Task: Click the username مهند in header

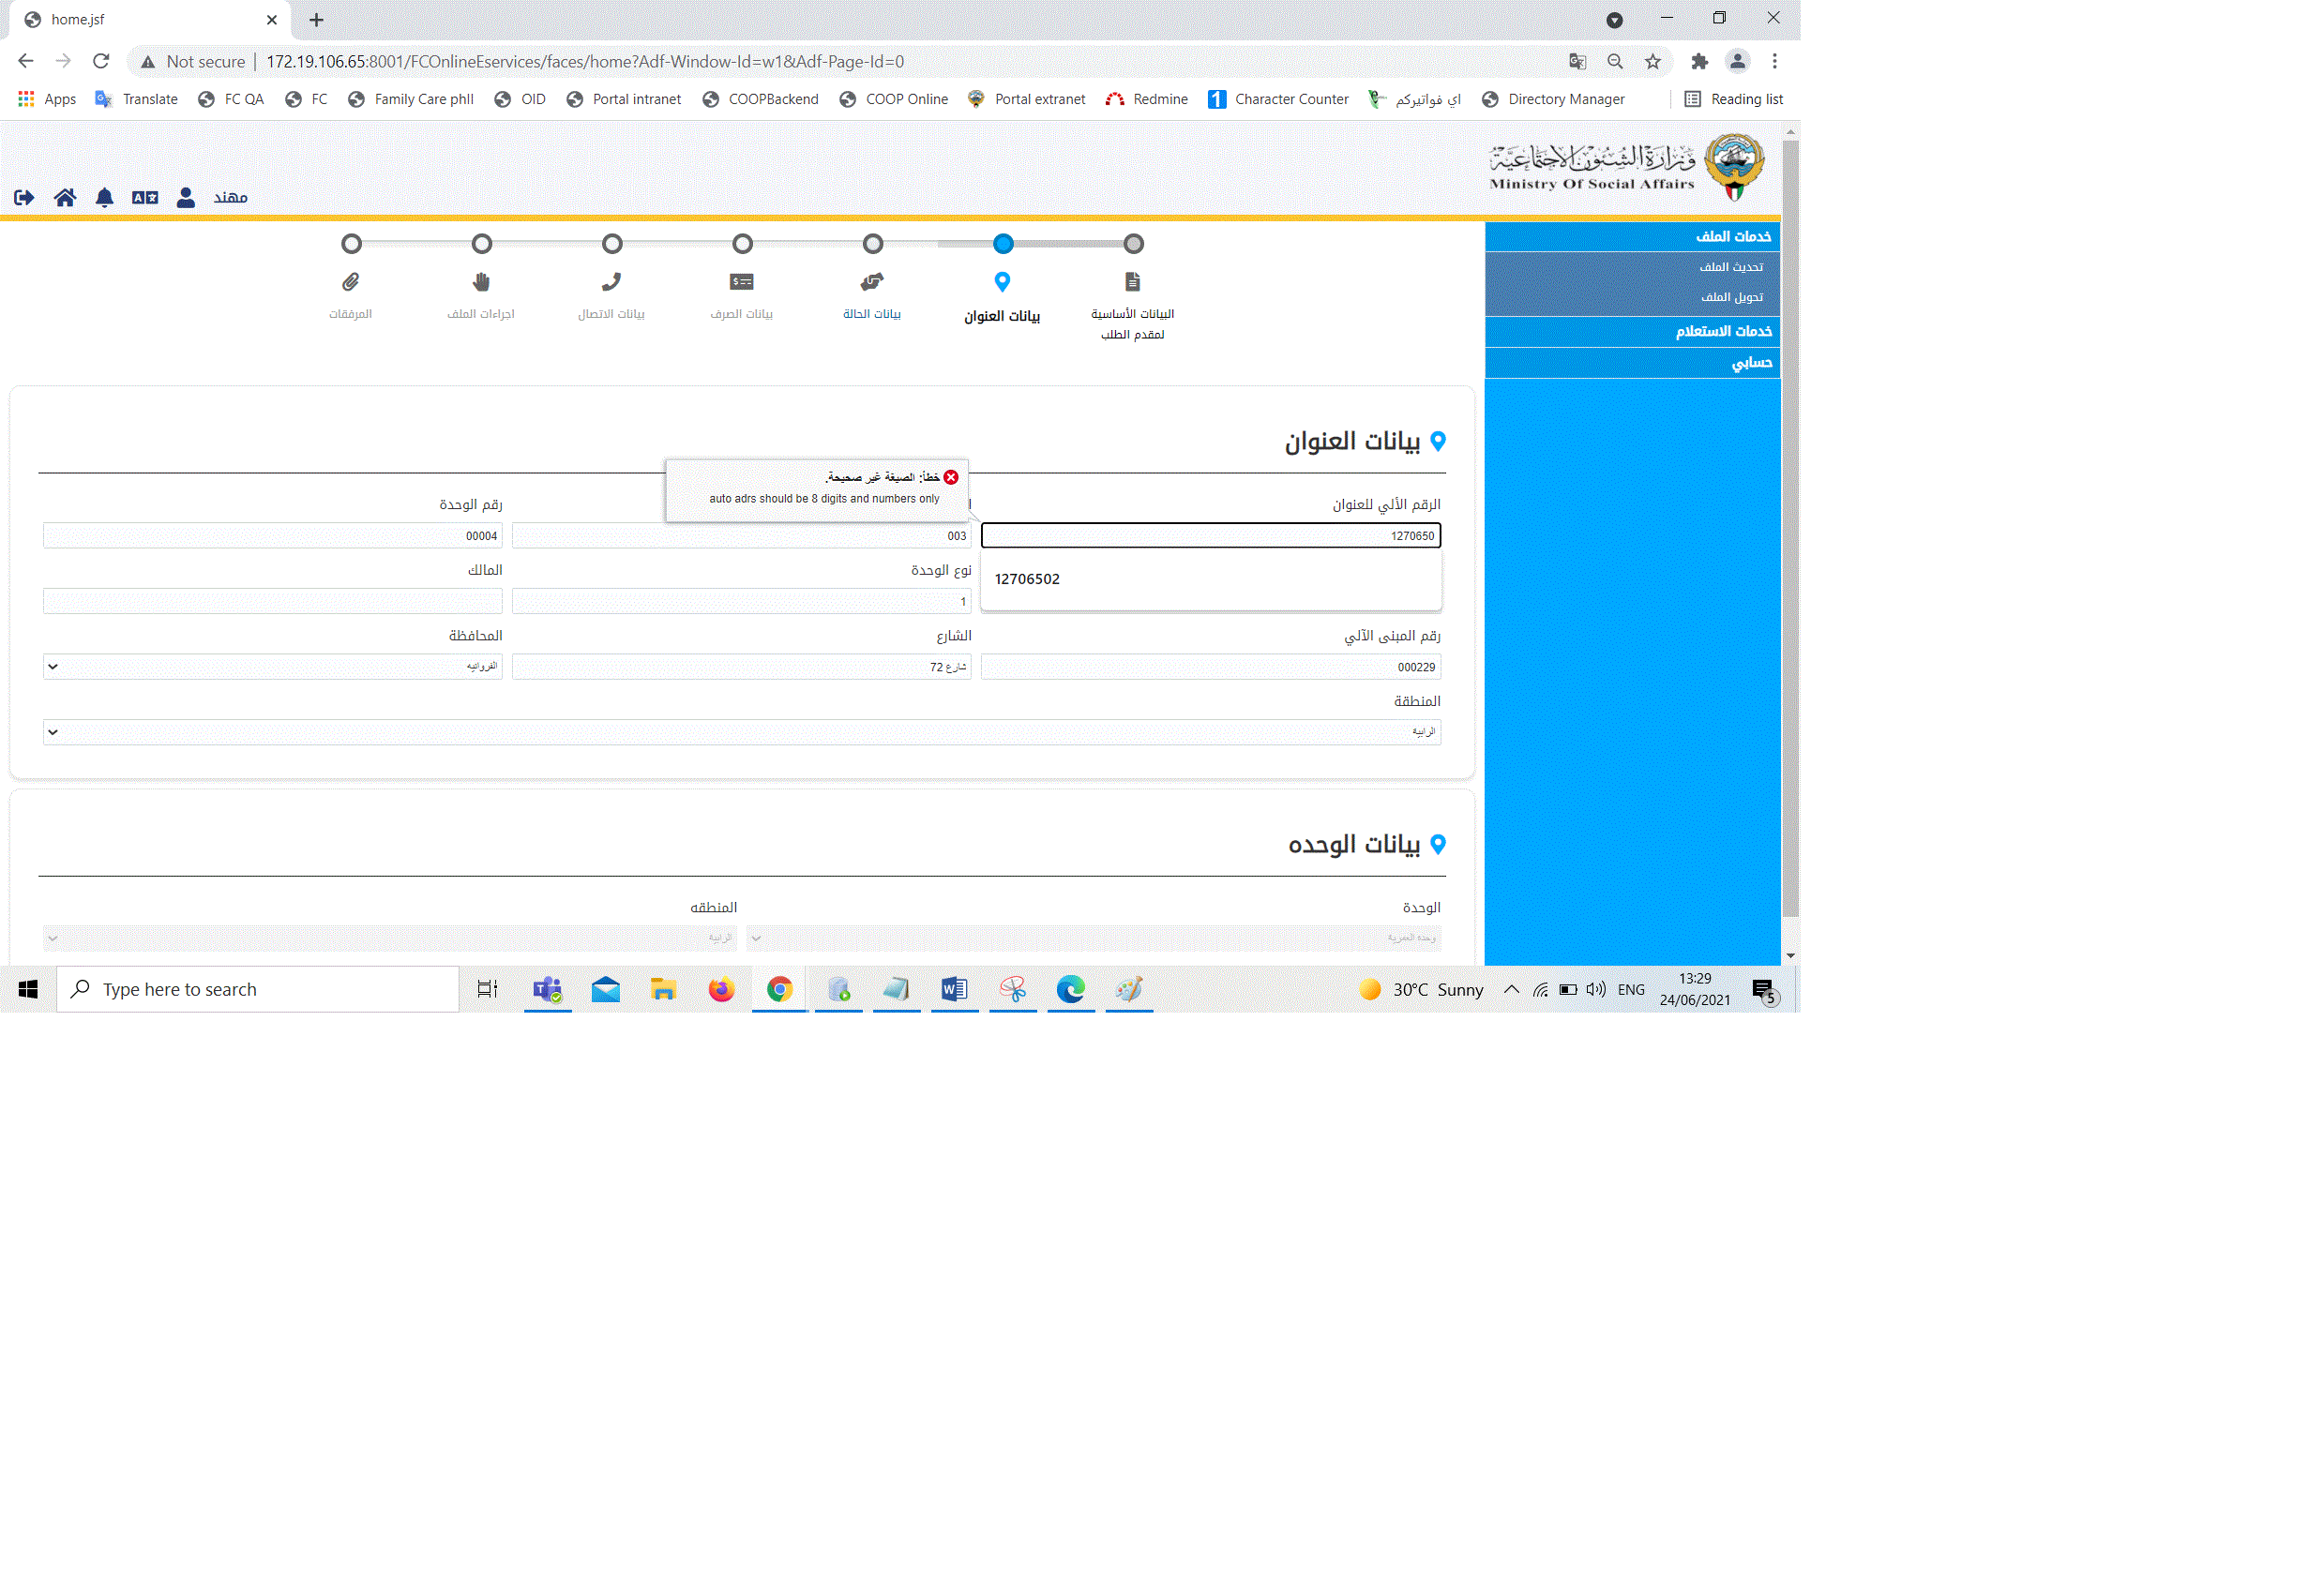Action: tap(231, 198)
